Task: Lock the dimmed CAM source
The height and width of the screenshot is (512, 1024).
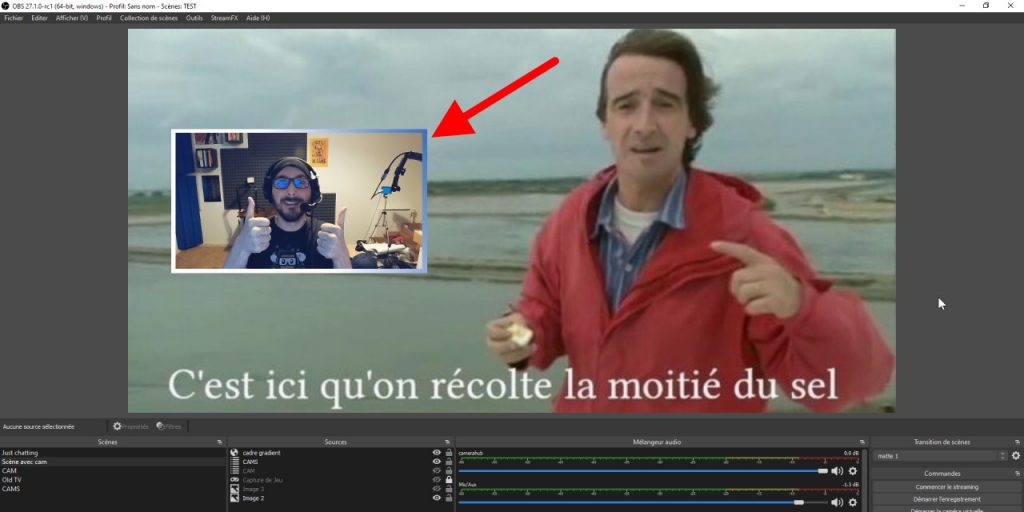Action: click(449, 470)
